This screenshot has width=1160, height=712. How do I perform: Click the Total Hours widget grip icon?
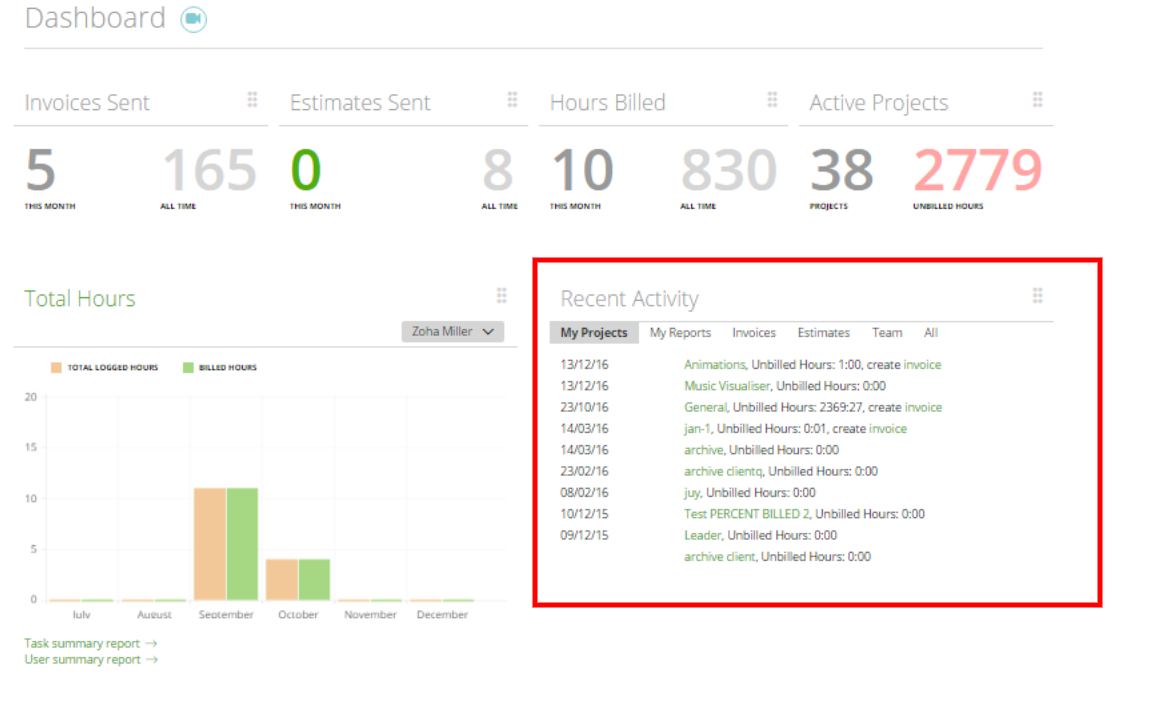(x=502, y=295)
